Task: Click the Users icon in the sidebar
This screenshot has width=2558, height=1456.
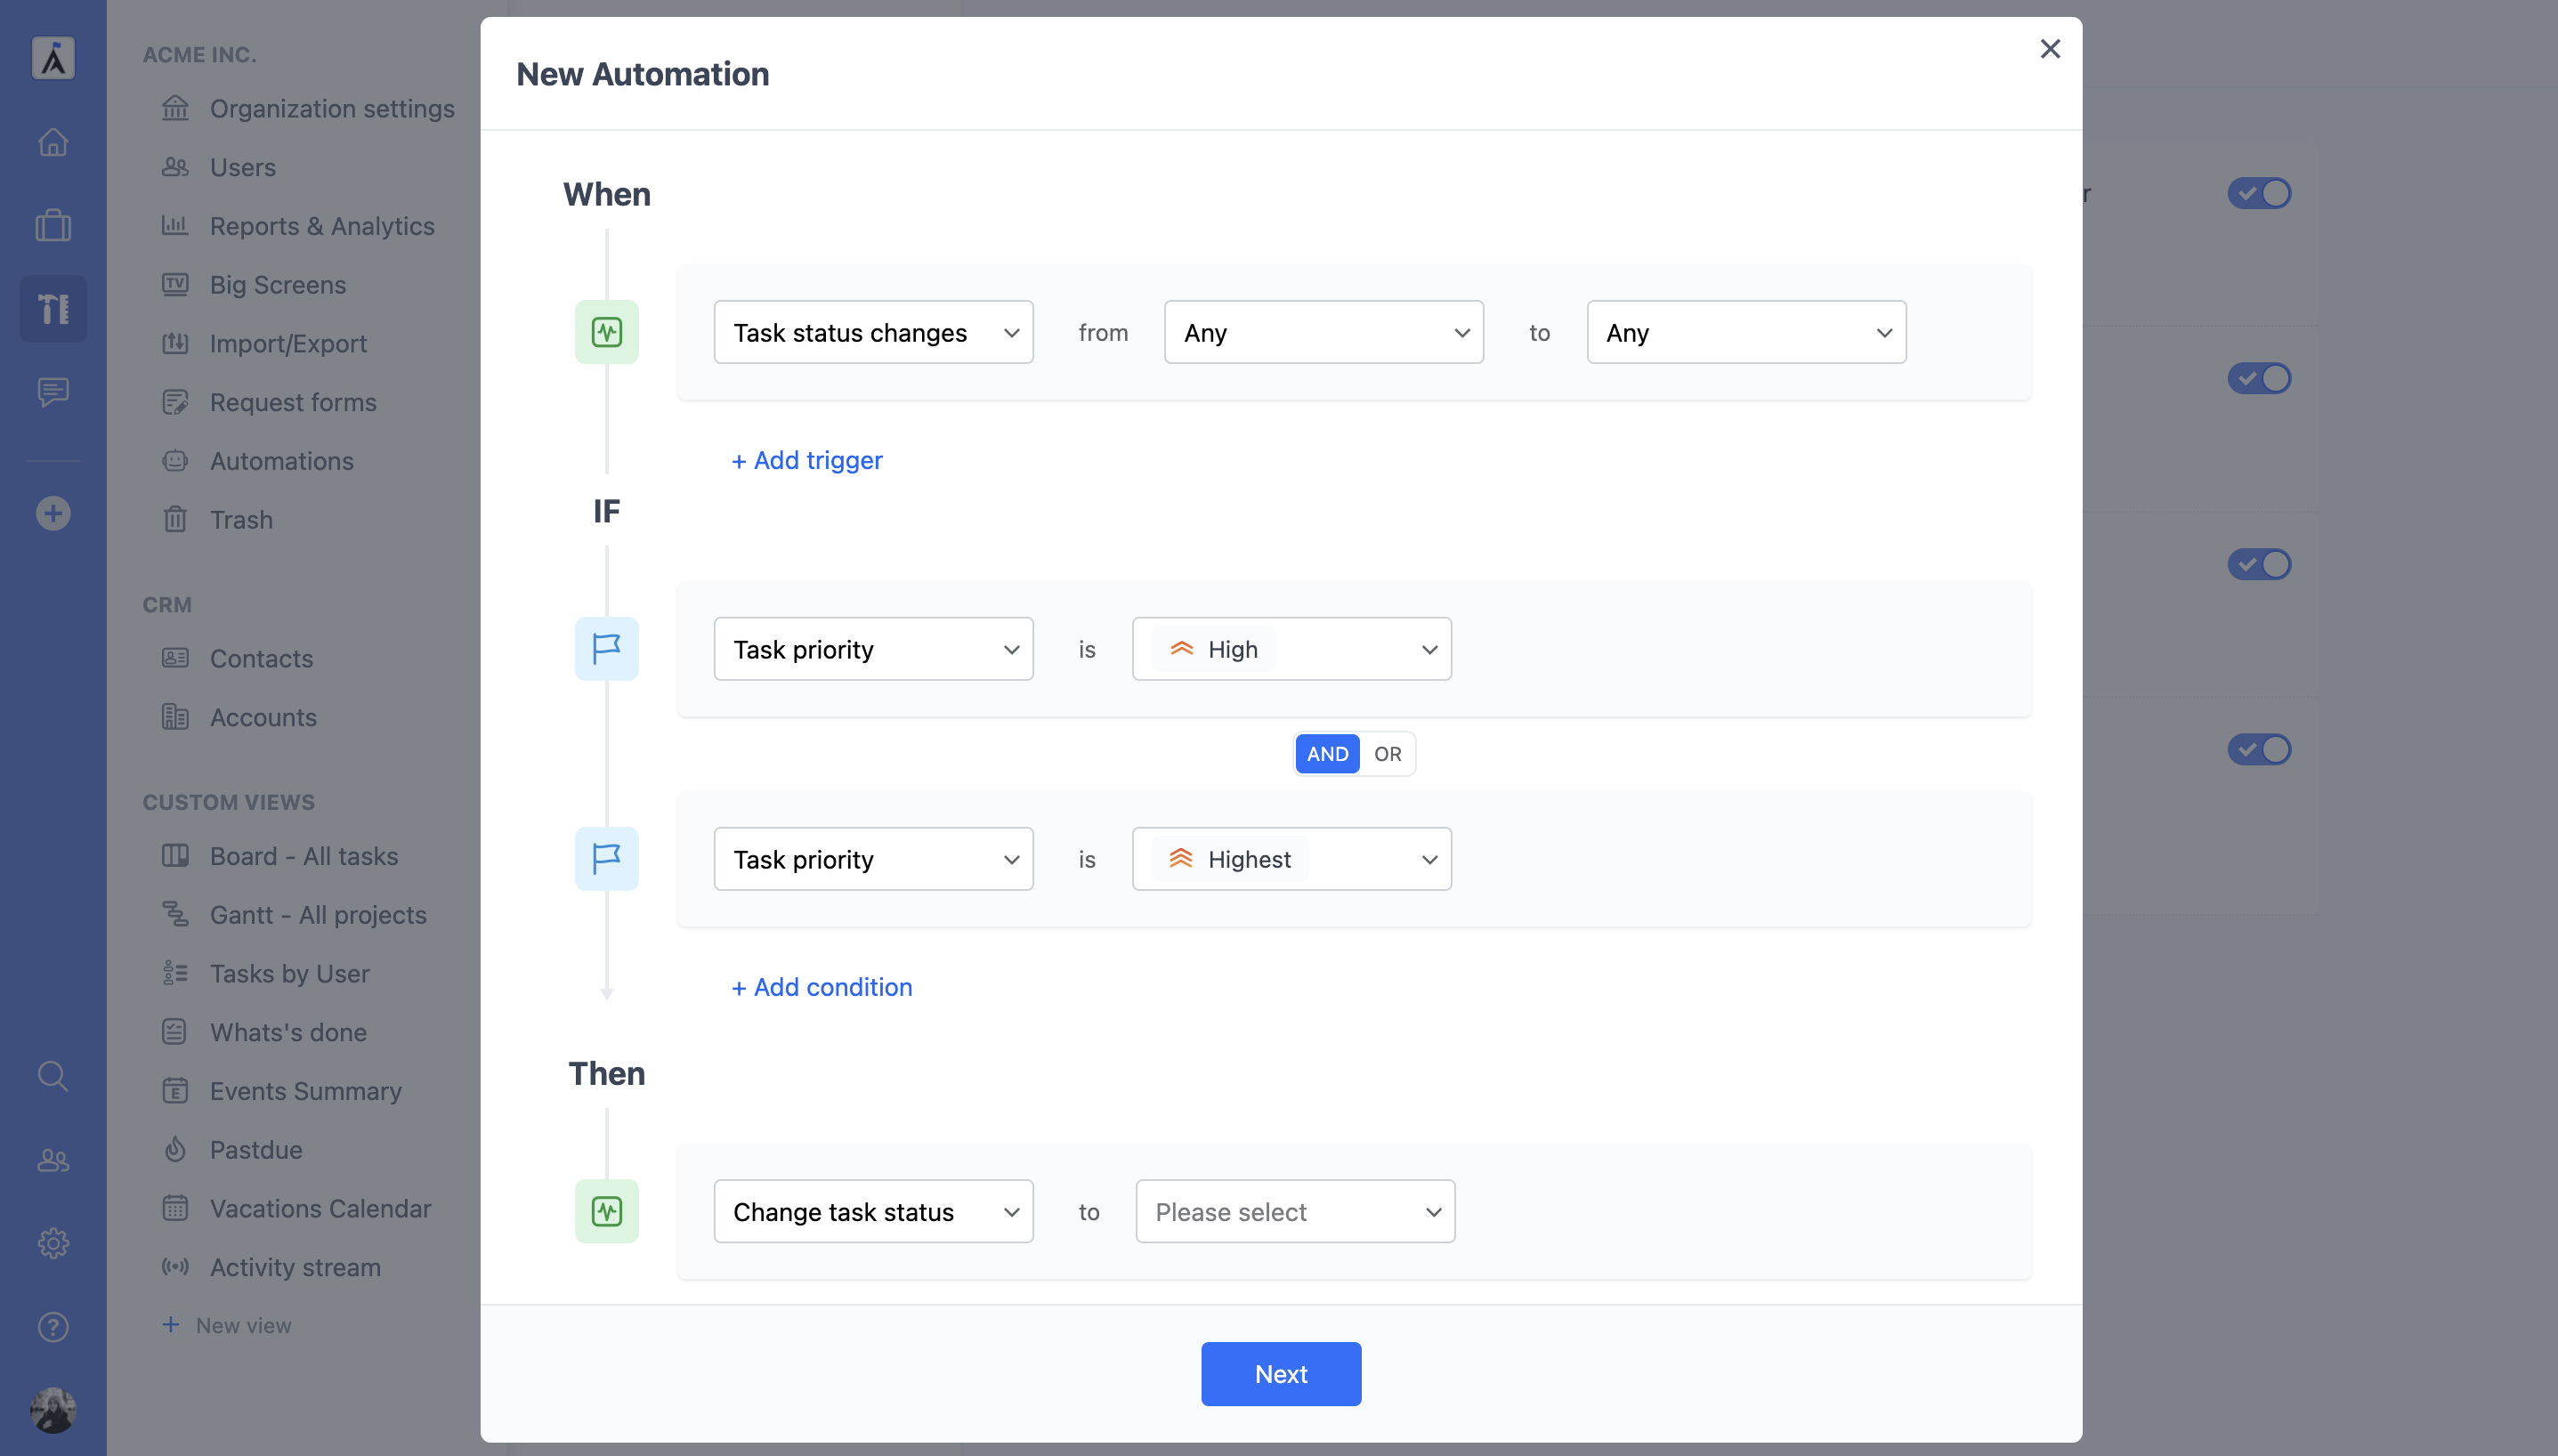Action: coord(175,167)
